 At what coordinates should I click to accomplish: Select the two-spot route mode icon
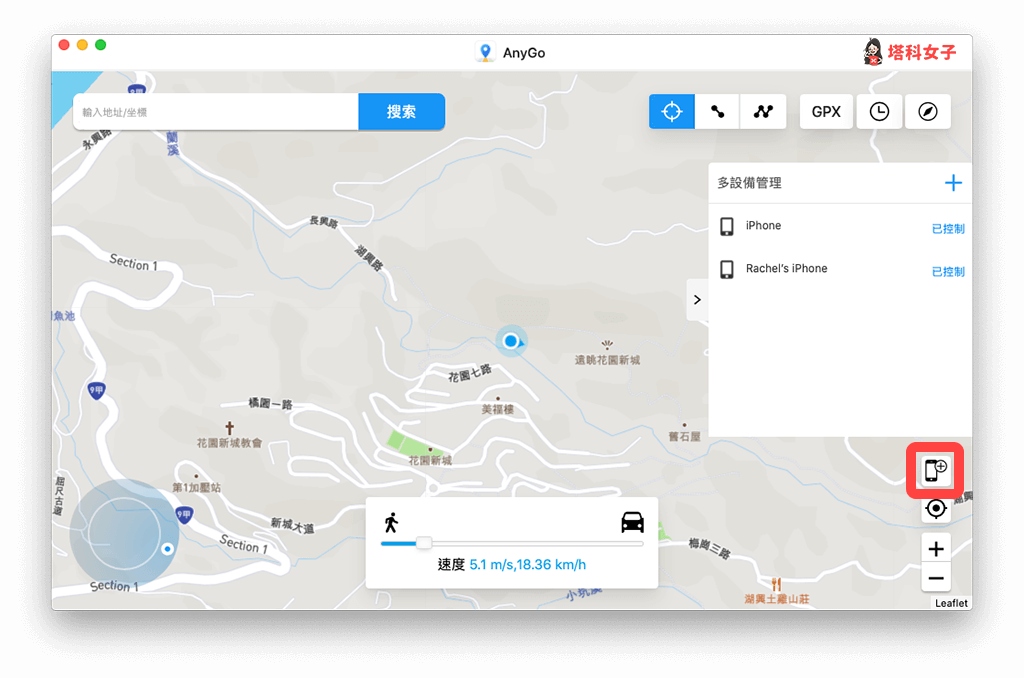(718, 112)
